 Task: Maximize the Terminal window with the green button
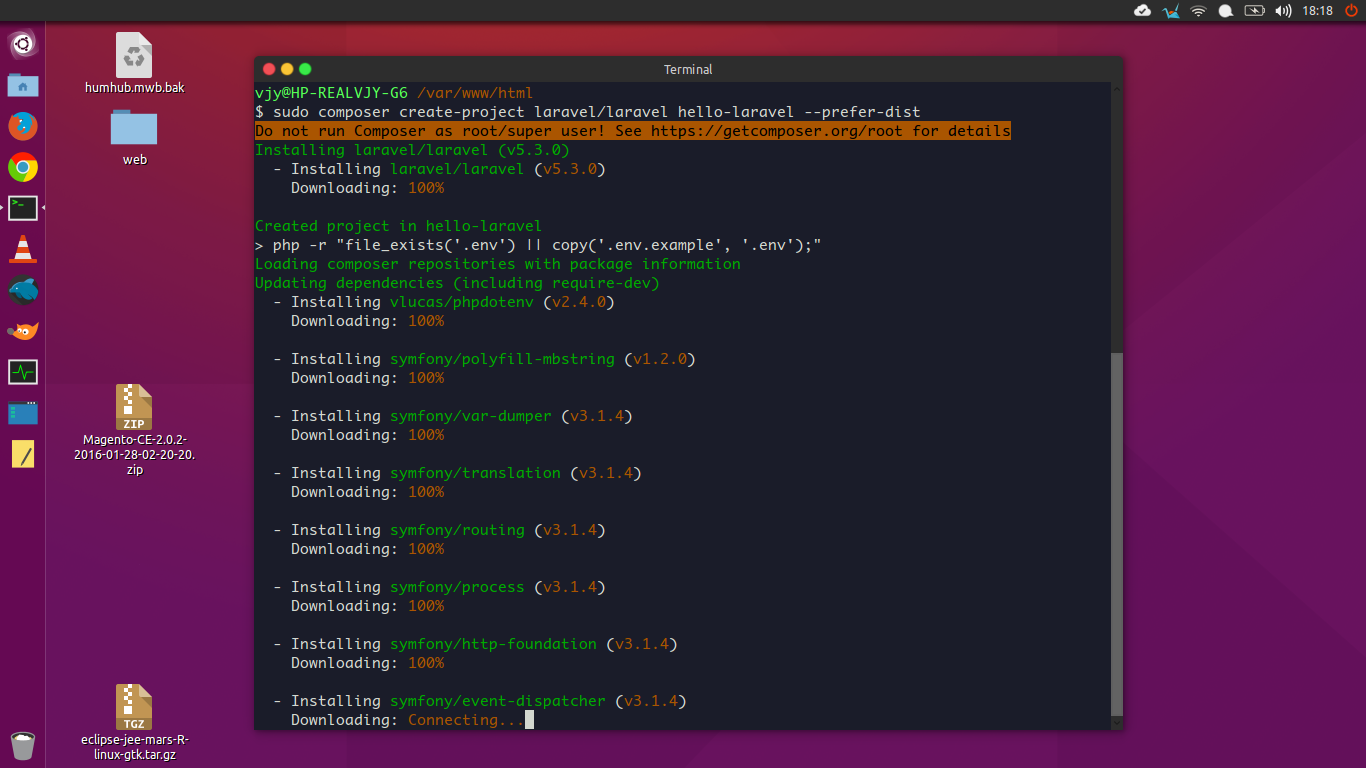tap(305, 69)
